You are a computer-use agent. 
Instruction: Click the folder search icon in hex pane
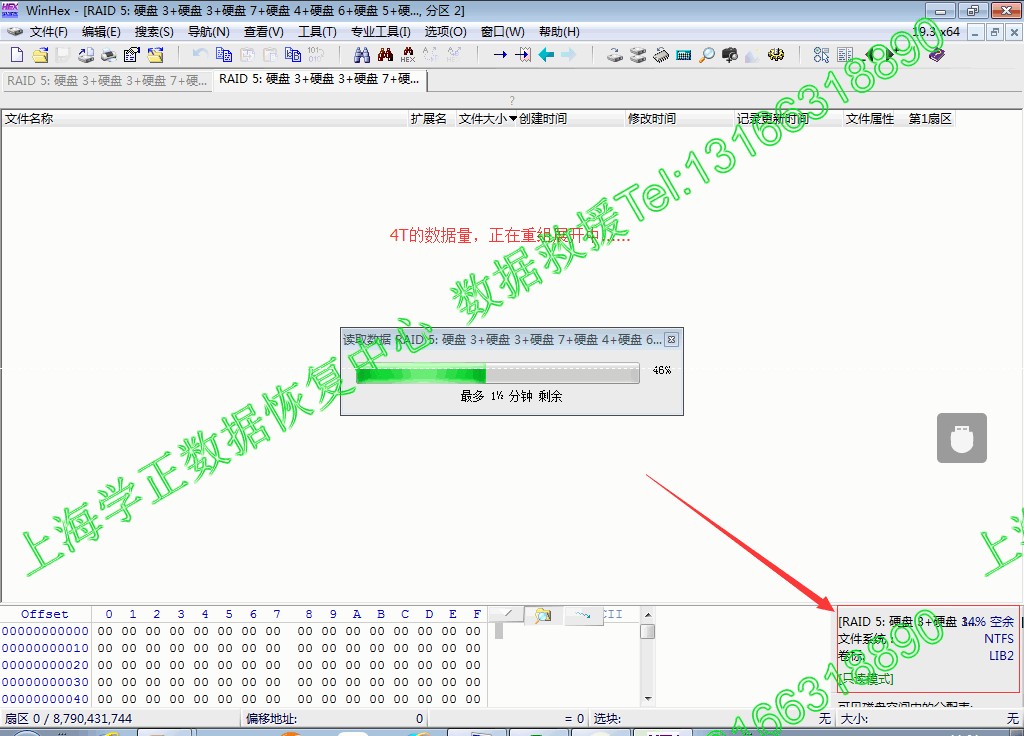coord(543,615)
